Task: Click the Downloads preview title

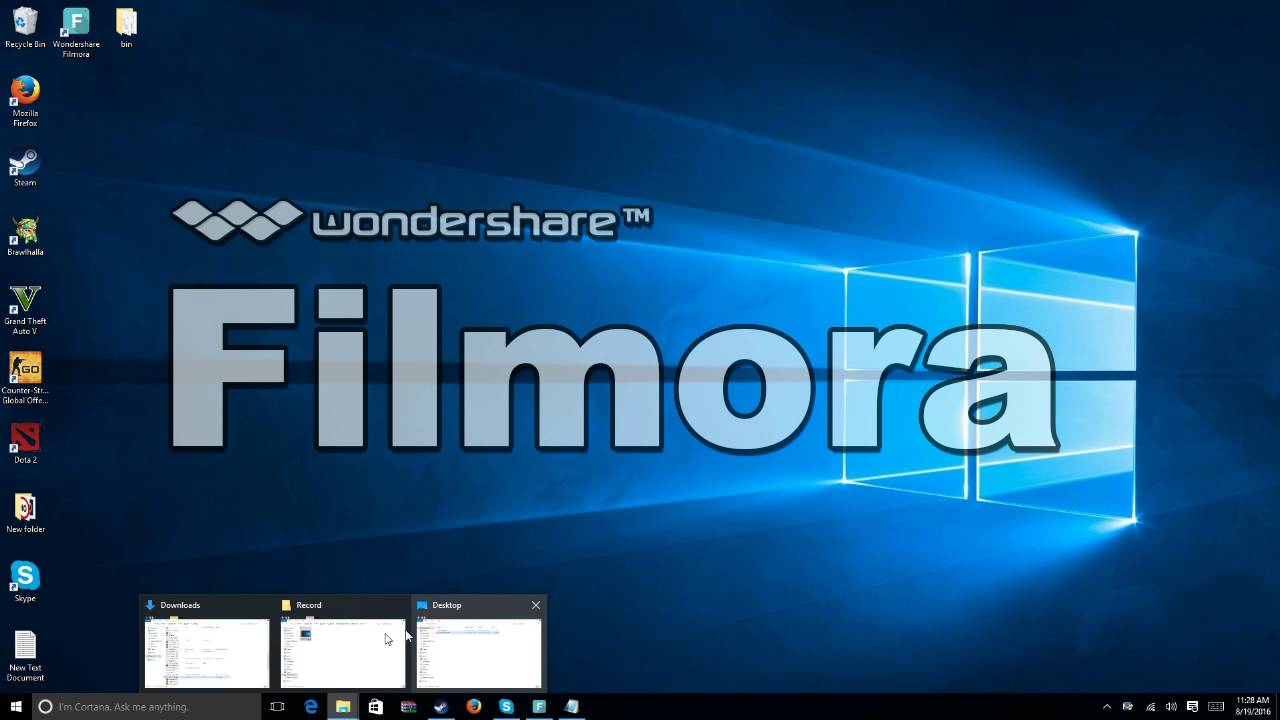Action: pyautogui.click(x=180, y=605)
